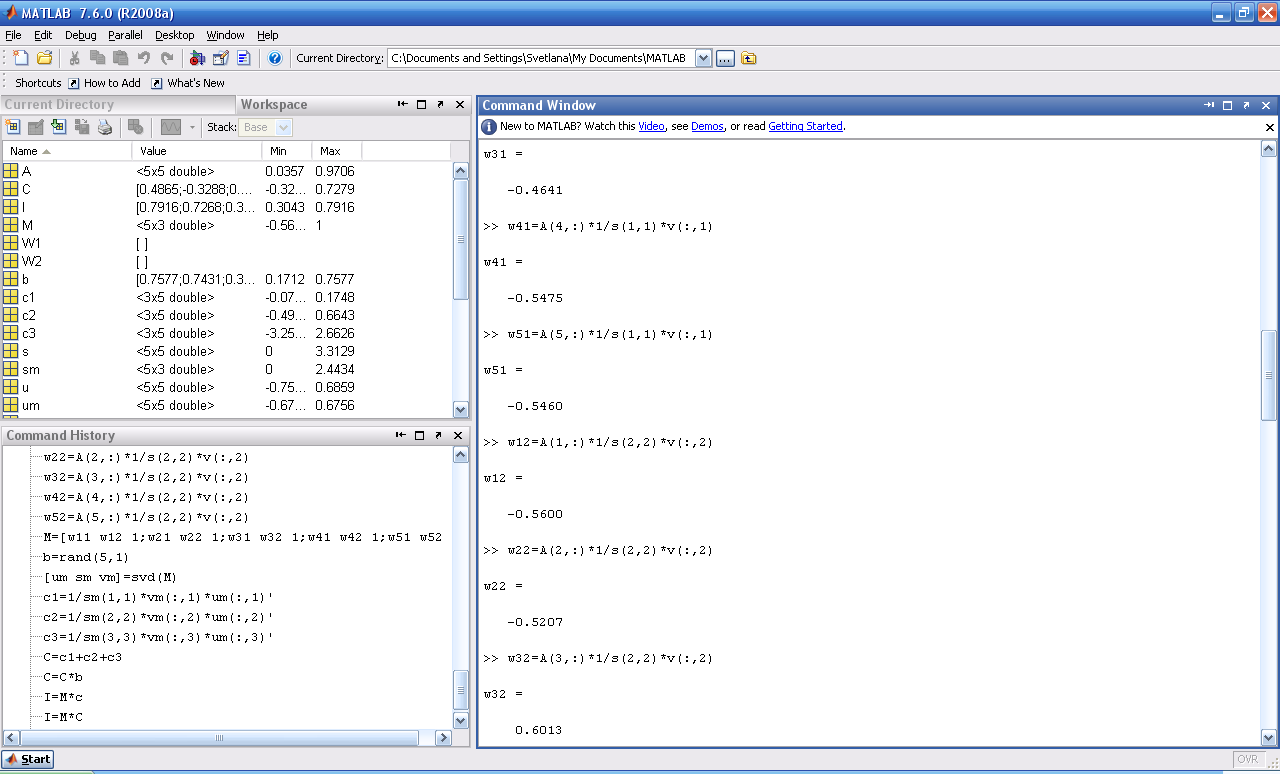Go up one directory level
The width and height of the screenshot is (1280, 774).
click(749, 58)
